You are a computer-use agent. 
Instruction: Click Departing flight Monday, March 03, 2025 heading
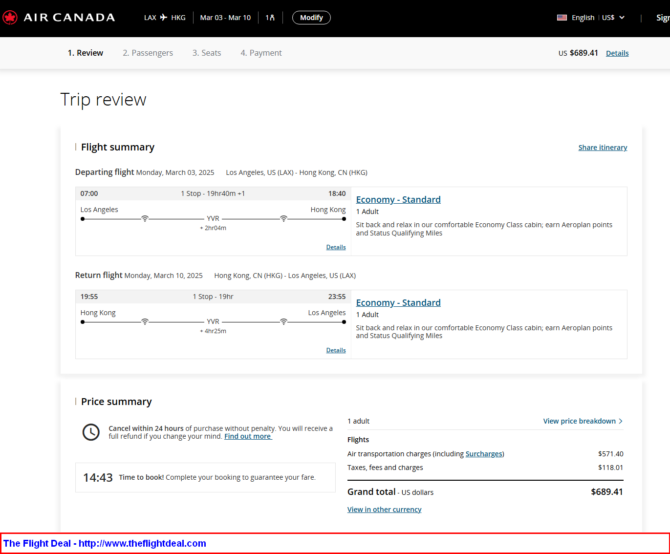point(144,172)
